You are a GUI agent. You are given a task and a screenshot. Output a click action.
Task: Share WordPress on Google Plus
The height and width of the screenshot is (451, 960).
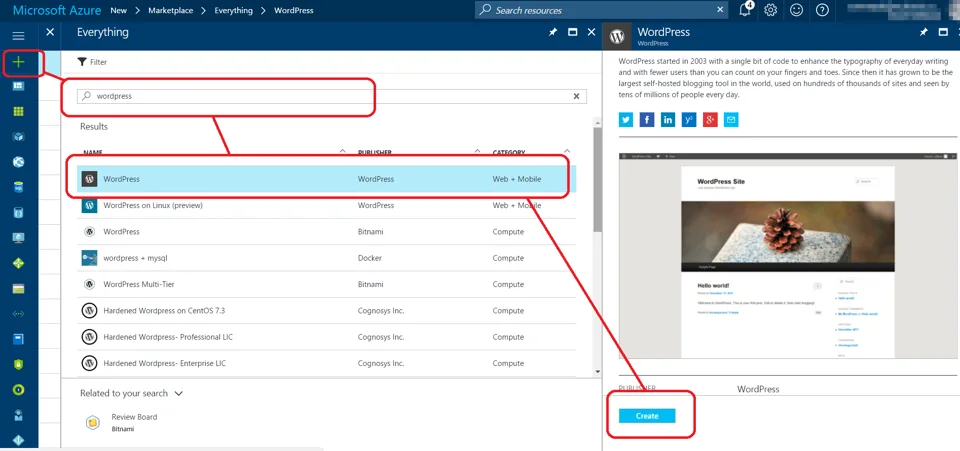[x=710, y=119]
